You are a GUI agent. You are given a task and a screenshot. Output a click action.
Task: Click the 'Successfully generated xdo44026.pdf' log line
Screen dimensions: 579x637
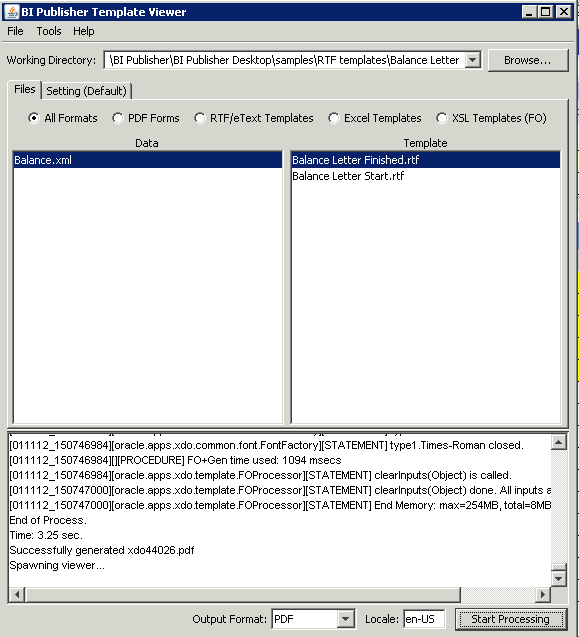click(x=102, y=550)
